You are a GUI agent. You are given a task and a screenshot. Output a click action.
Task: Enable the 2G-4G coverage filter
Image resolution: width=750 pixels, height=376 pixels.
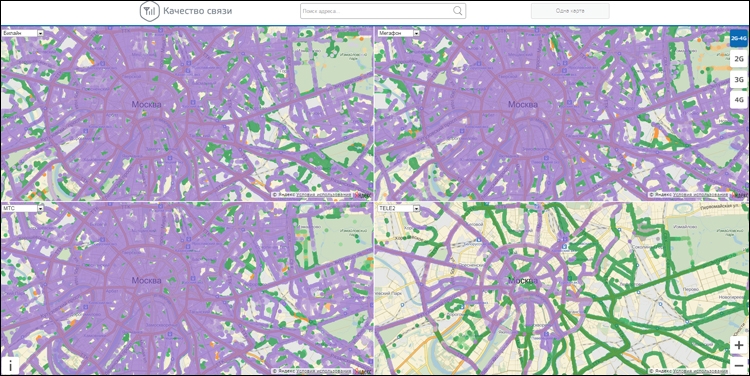pos(739,38)
